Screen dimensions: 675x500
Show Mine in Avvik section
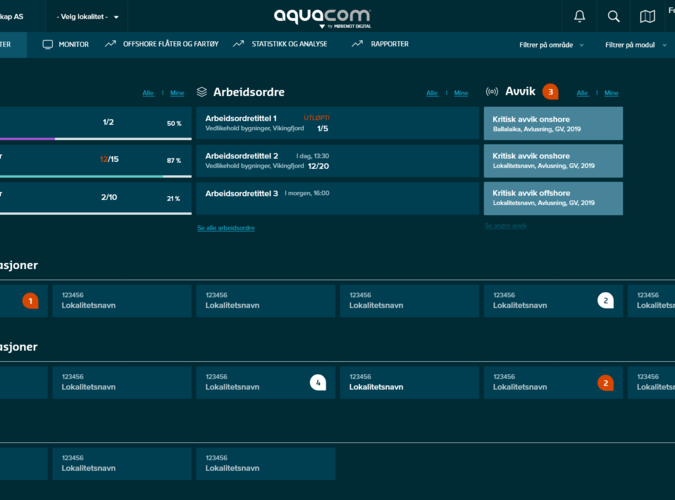point(611,93)
